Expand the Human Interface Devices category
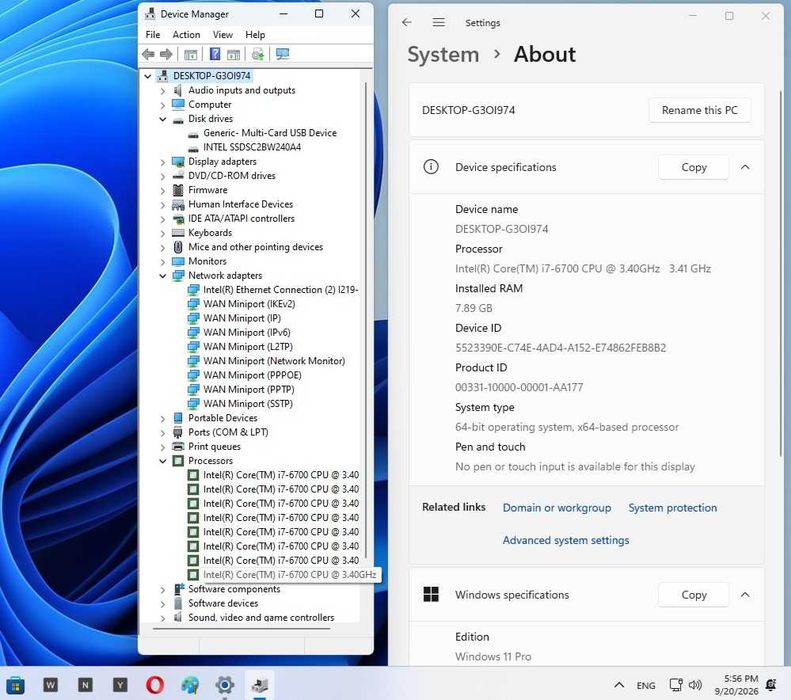The width and height of the screenshot is (791, 700). (x=162, y=205)
